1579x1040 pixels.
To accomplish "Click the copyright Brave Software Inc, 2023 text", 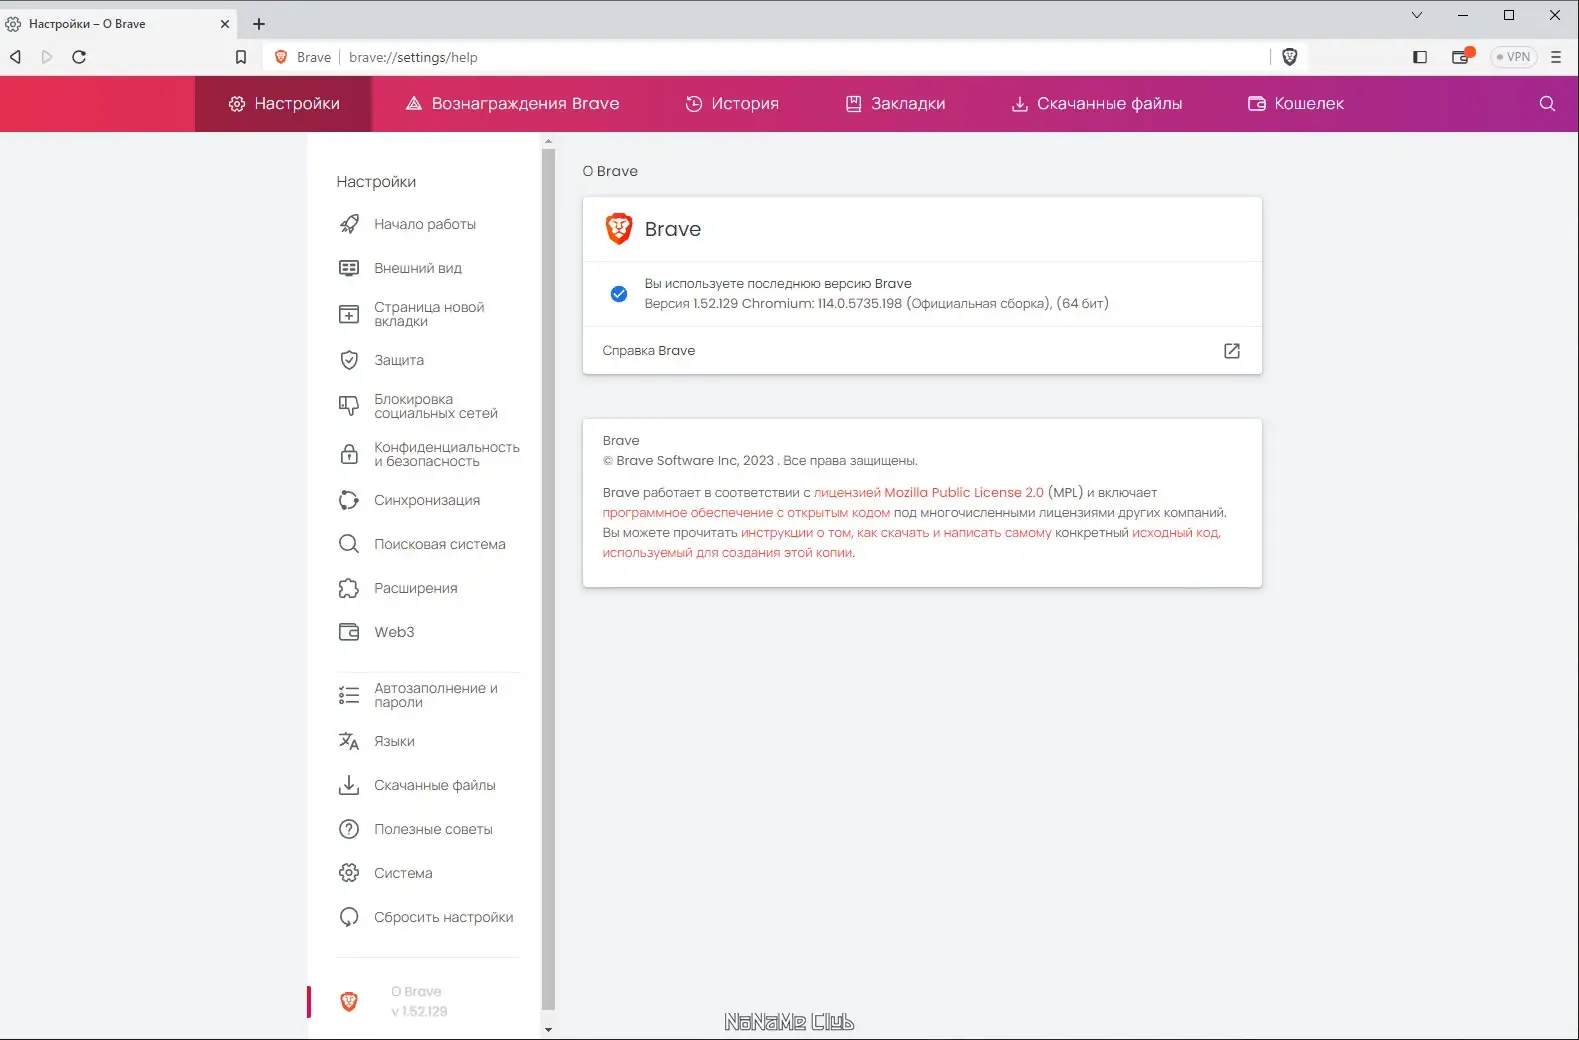I will 760,461.
